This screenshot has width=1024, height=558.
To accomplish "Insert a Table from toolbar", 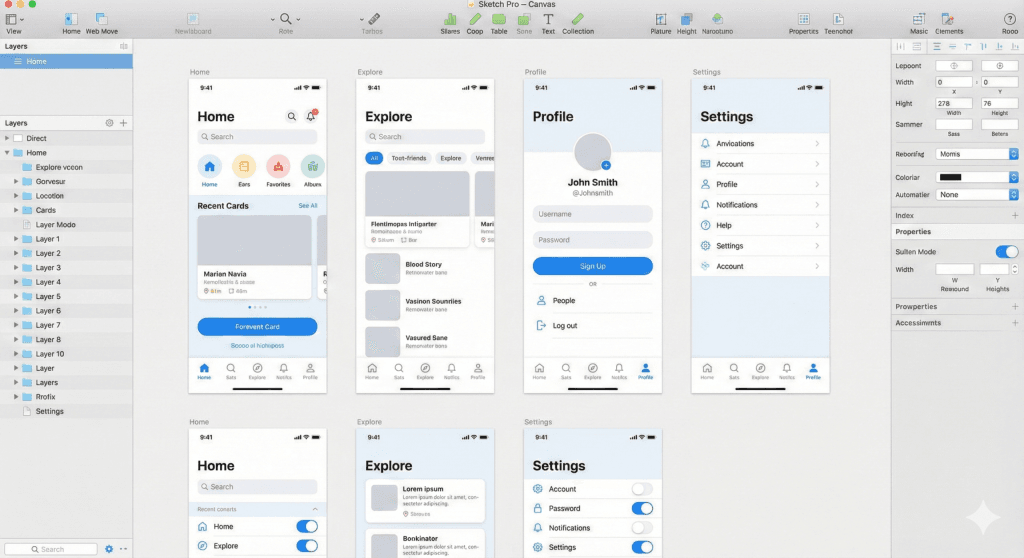I will (x=499, y=20).
